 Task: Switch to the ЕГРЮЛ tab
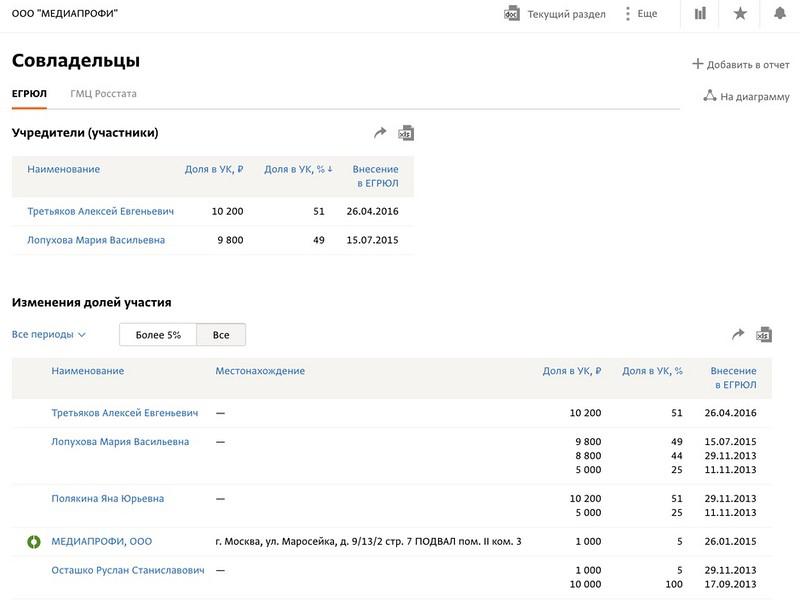pos(29,93)
